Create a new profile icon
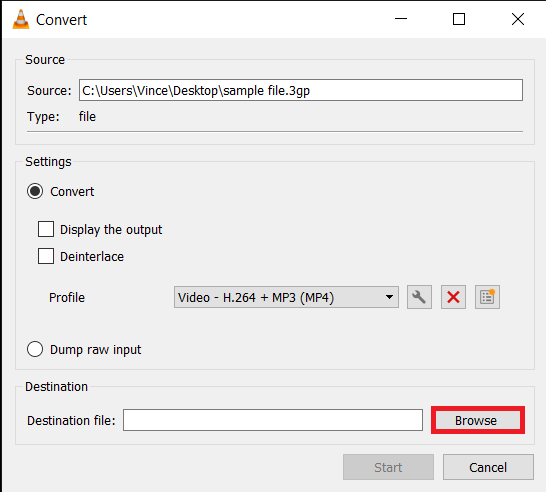Screen dimensions: 546x492 [487, 297]
